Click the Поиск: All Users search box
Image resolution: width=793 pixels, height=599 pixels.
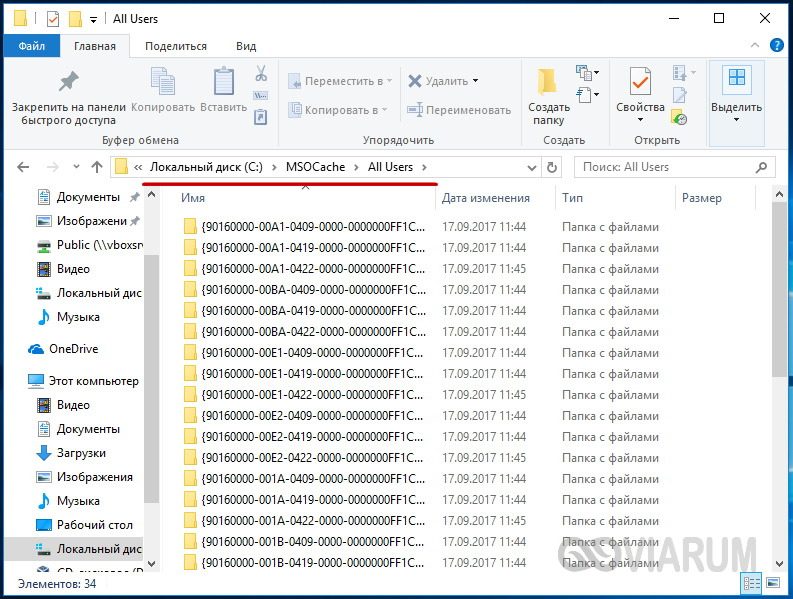coord(674,167)
